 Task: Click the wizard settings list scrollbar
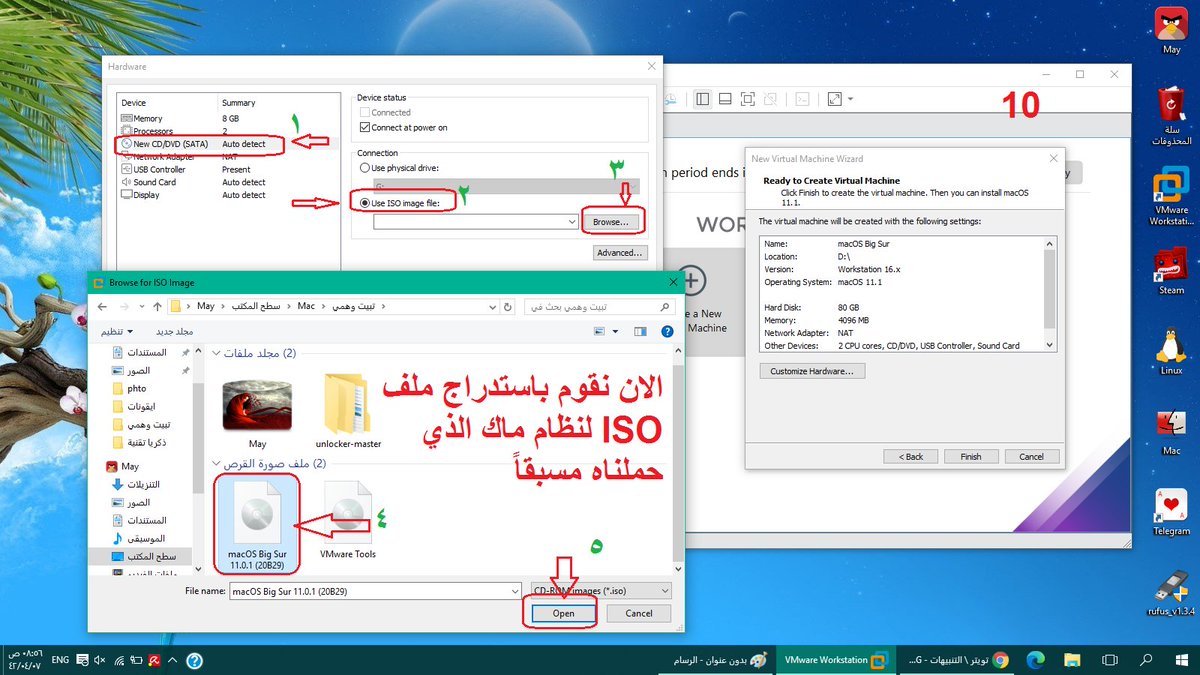pos(1048,293)
